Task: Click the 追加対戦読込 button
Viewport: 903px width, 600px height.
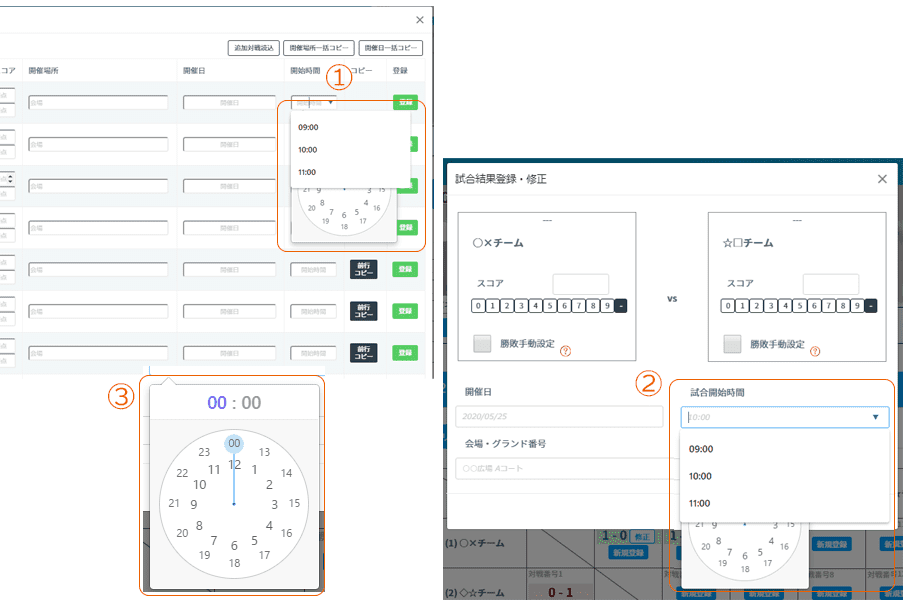Action: pyautogui.click(x=254, y=48)
